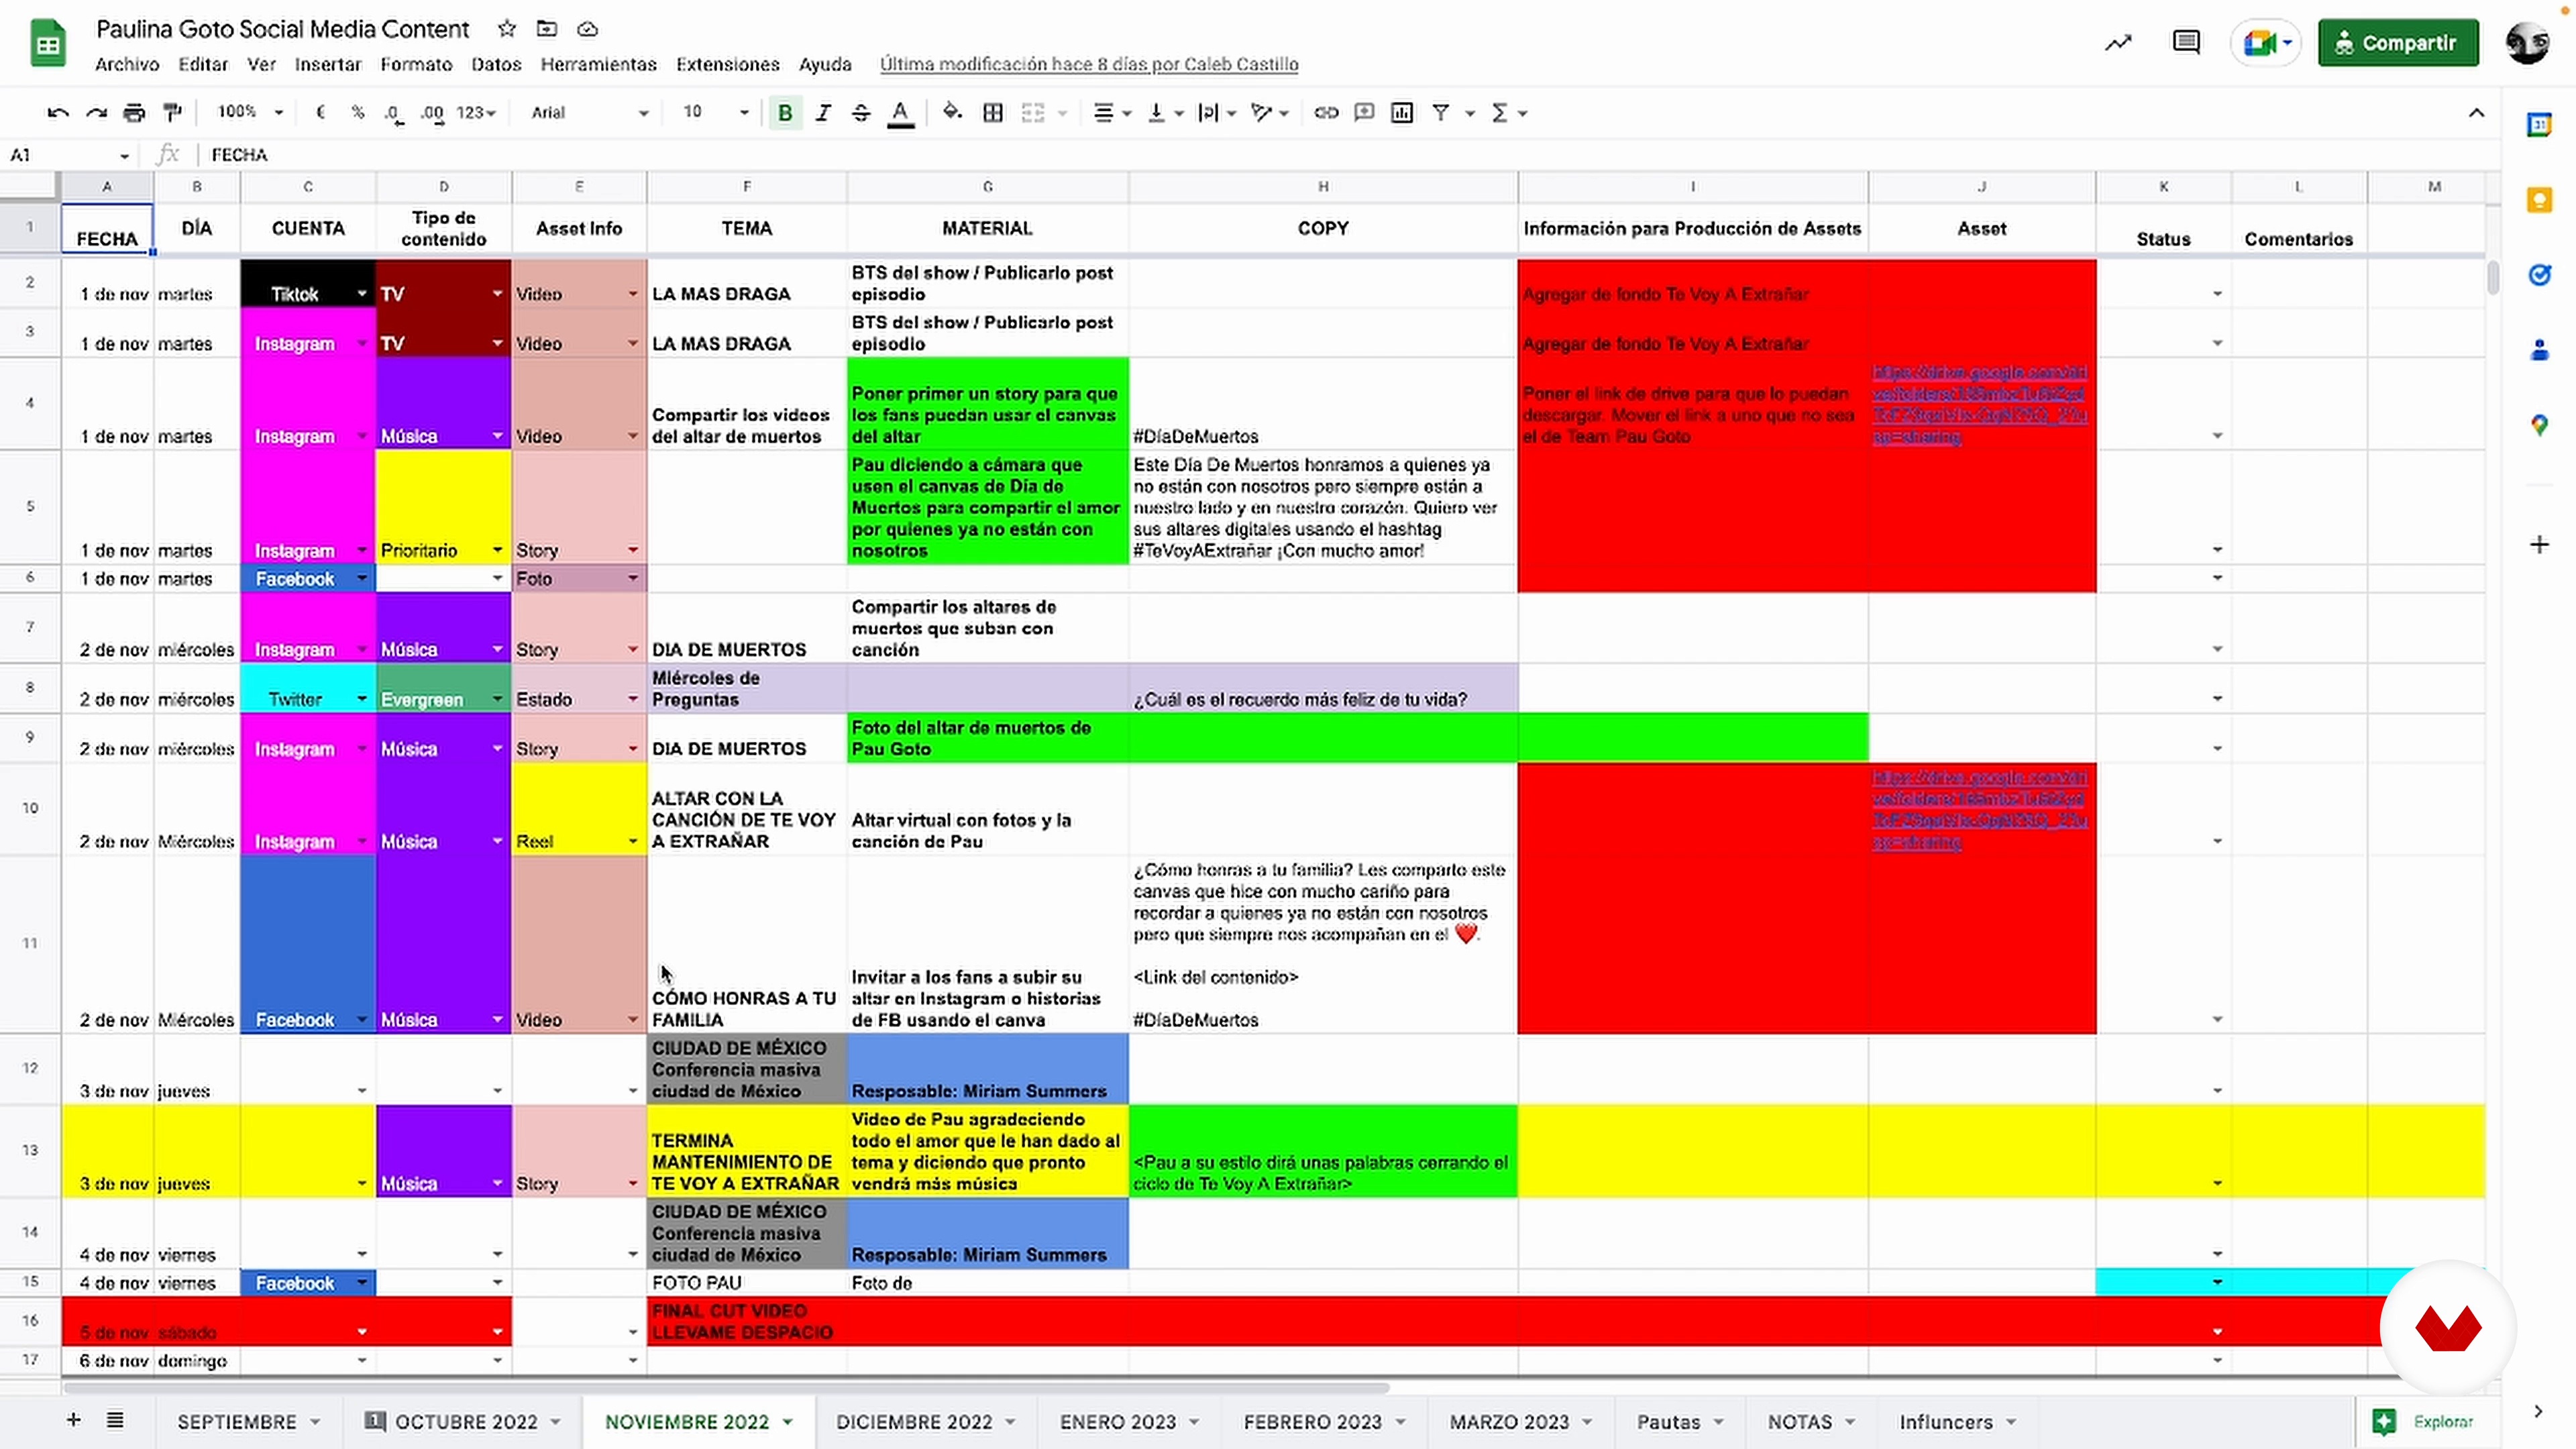This screenshot has width=2576, height=1449.
Task: Switch to the DICIEMBRE 2022 sheet tab
Action: point(914,1421)
